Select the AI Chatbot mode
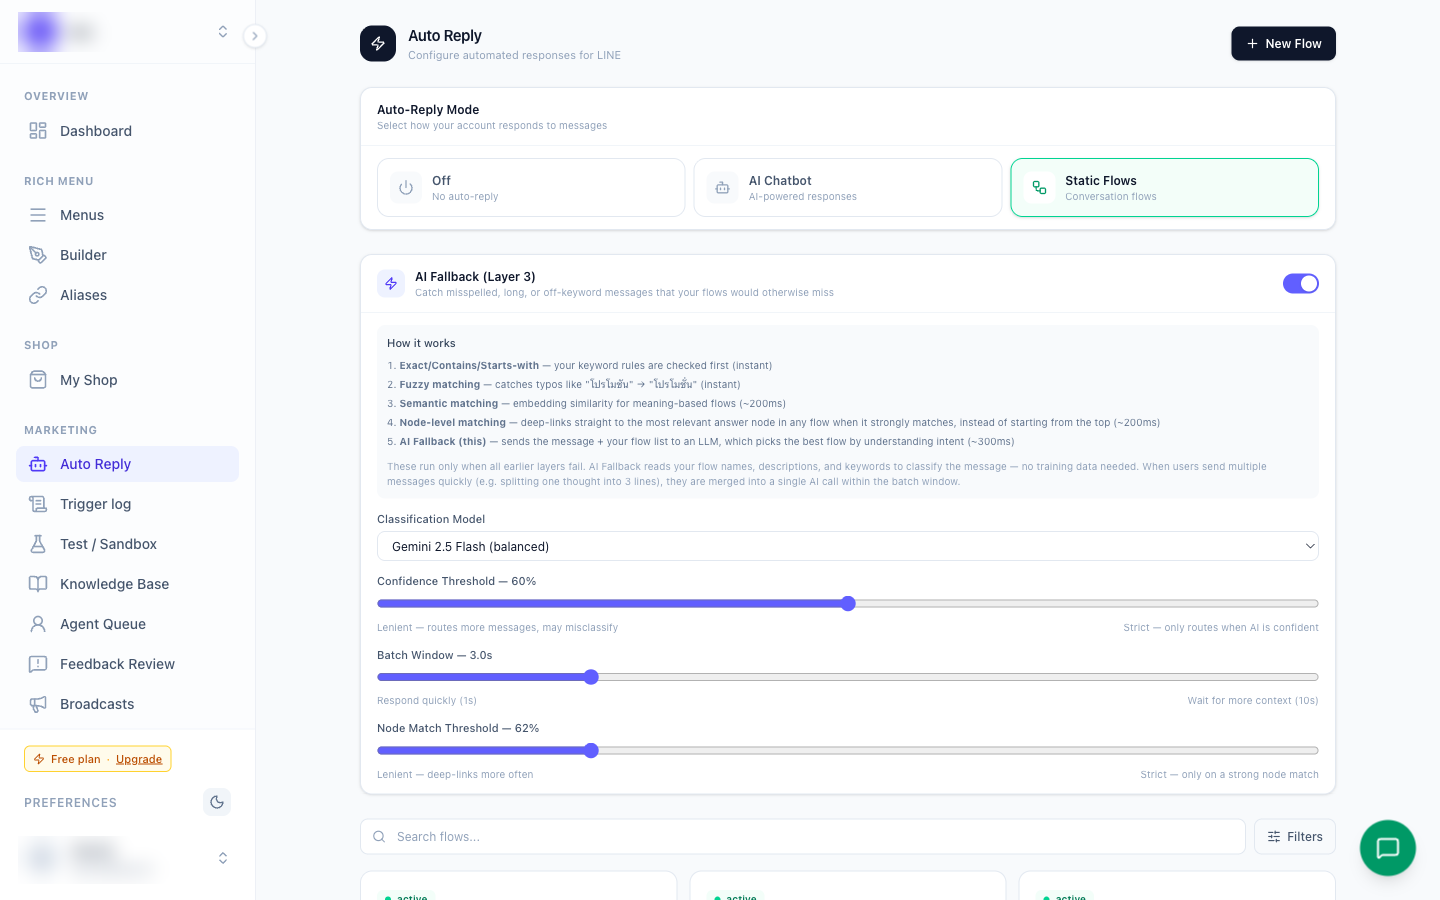Viewport: 1440px width, 900px height. (848, 188)
